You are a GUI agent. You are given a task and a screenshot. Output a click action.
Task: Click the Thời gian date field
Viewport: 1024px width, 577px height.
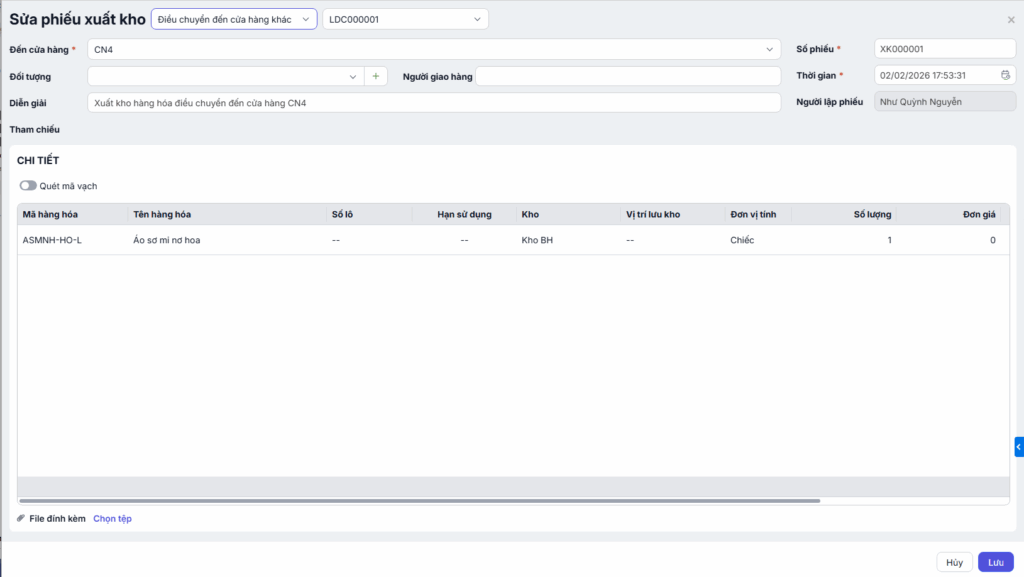(944, 75)
